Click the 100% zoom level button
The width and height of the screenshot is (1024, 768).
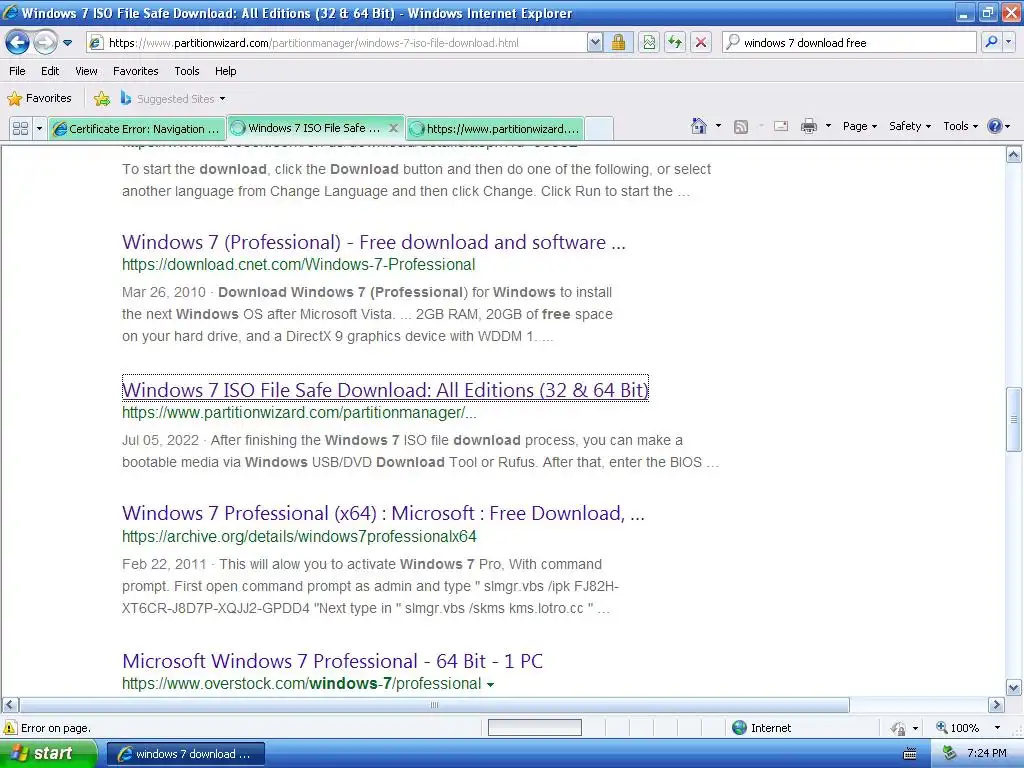tap(958, 728)
